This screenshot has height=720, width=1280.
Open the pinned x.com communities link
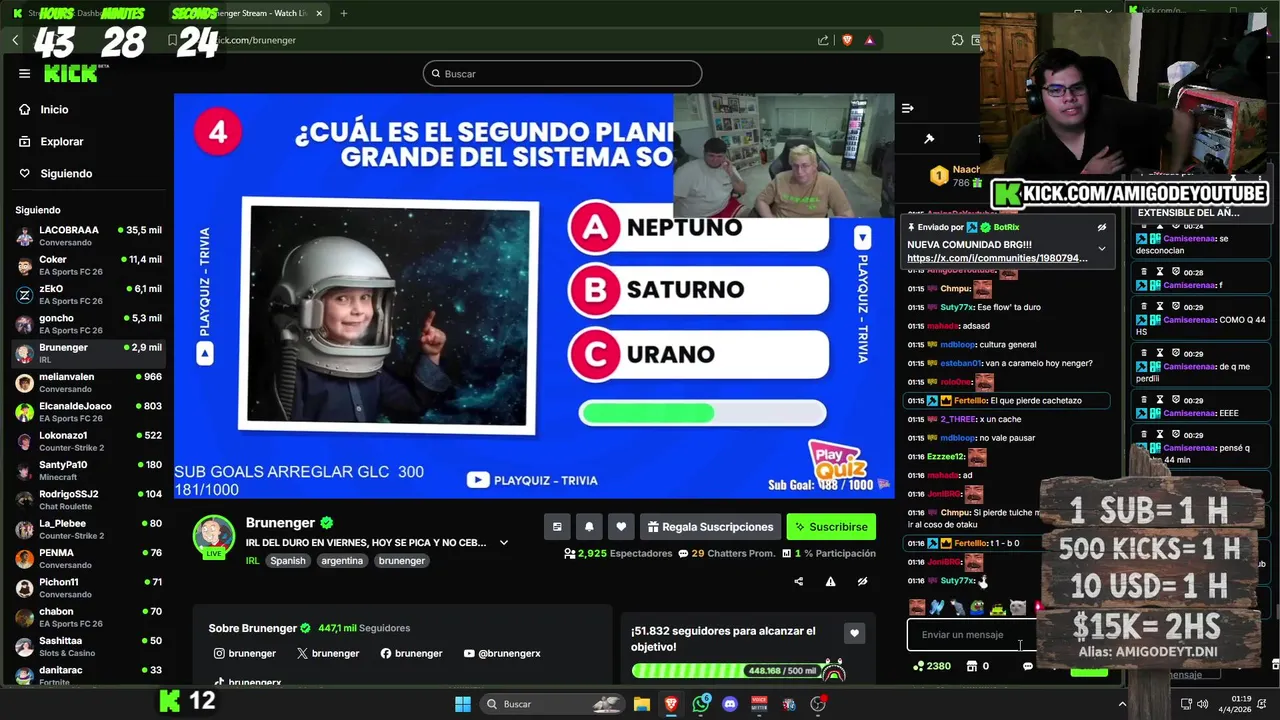pos(997,258)
